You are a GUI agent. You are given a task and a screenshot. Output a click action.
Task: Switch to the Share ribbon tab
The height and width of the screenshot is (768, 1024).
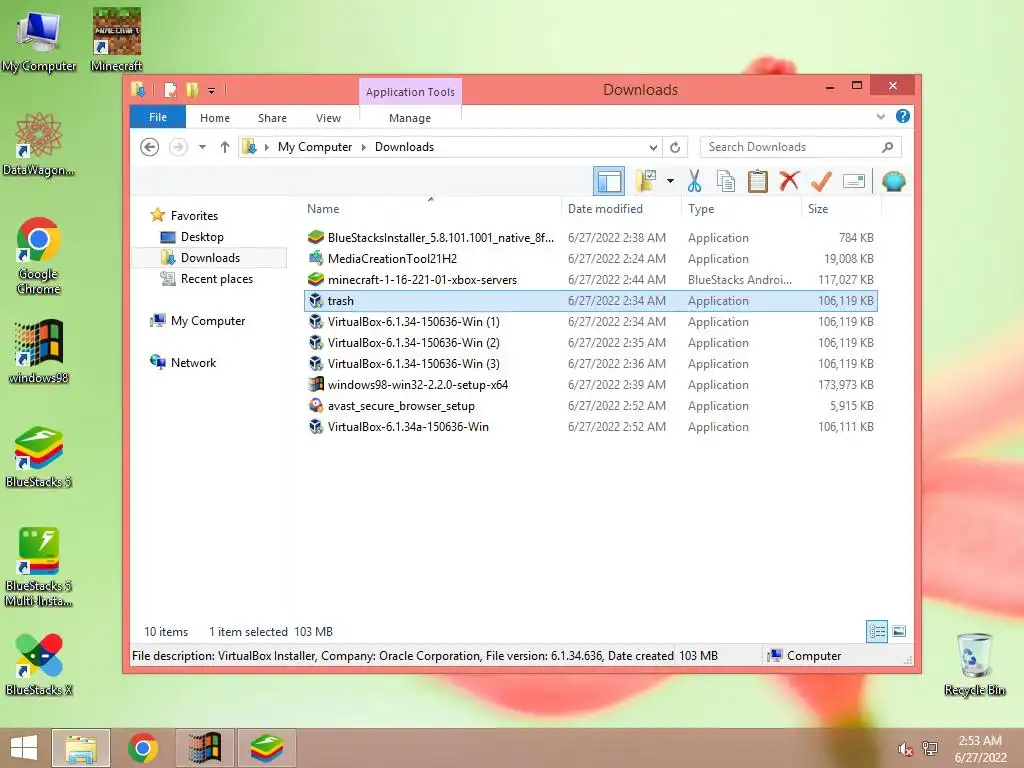click(x=272, y=118)
